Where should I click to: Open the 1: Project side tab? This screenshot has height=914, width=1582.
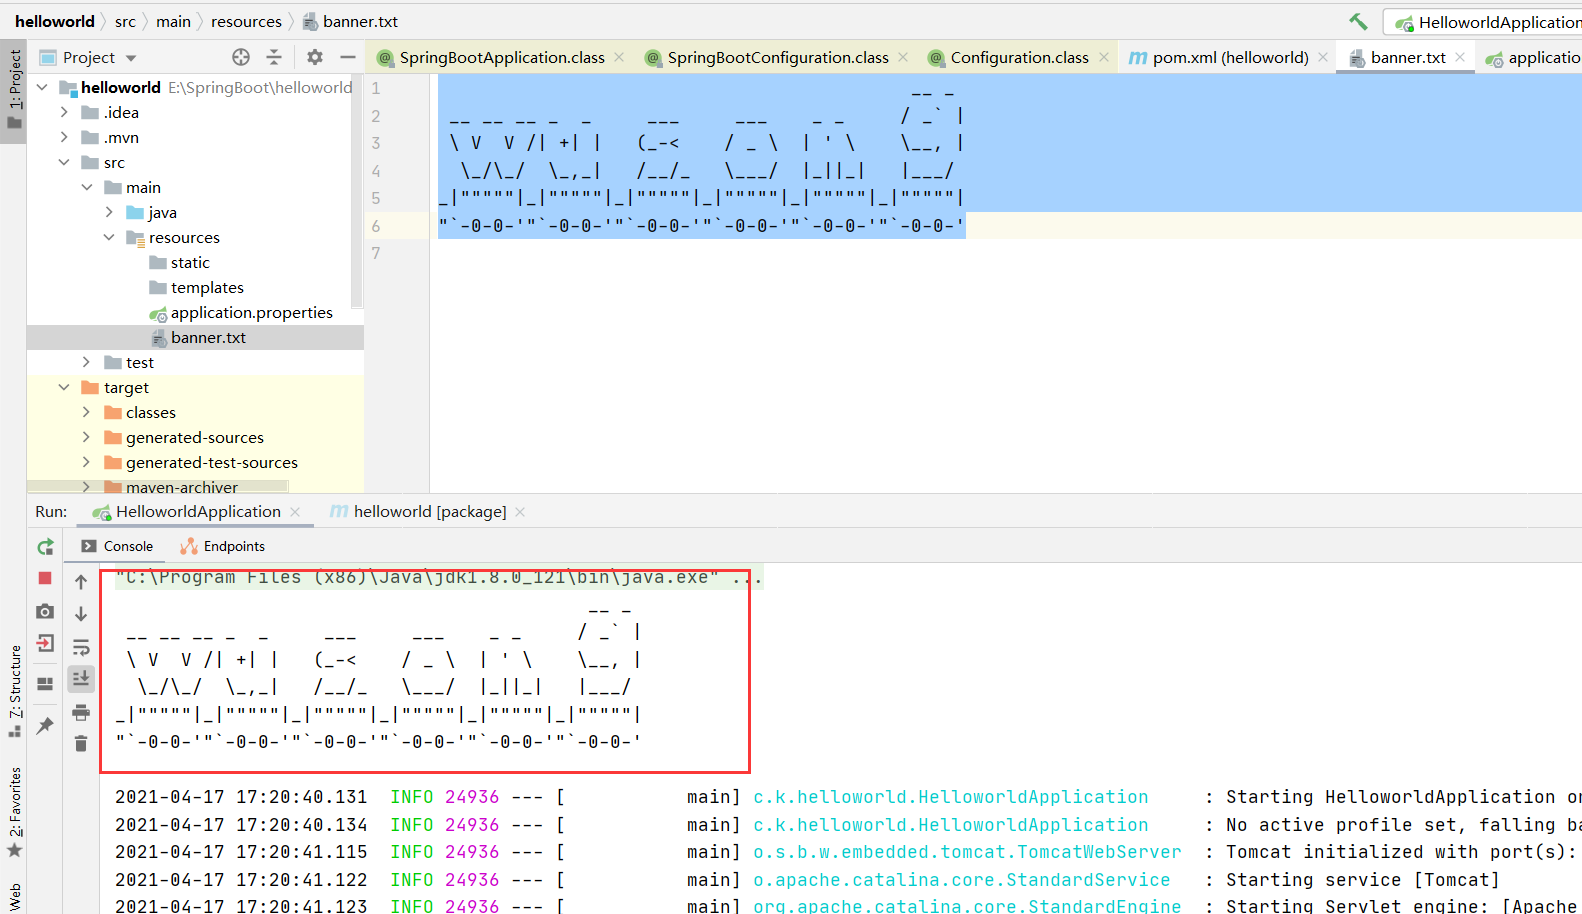14,90
